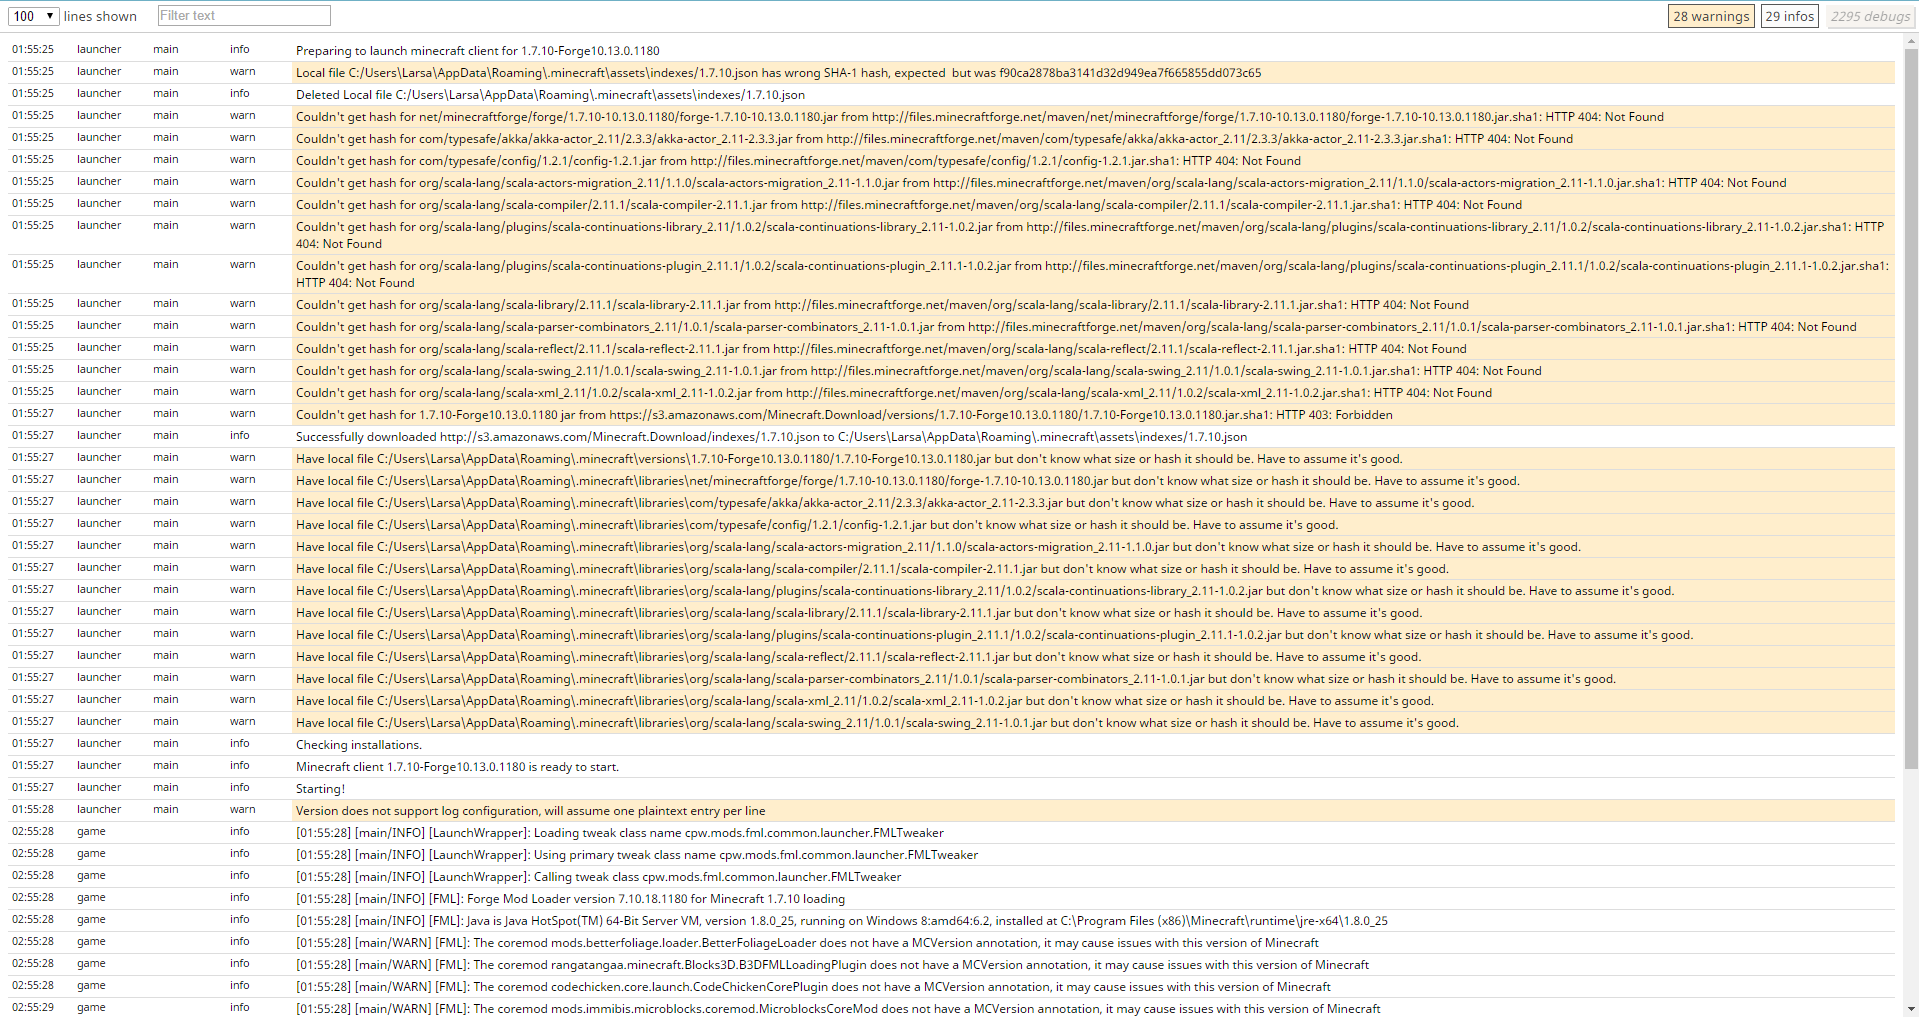Viewport: 1919px width, 1017px height.
Task: Click the CodeChickenCorePlugin coremod warning line
Action: 813,986
